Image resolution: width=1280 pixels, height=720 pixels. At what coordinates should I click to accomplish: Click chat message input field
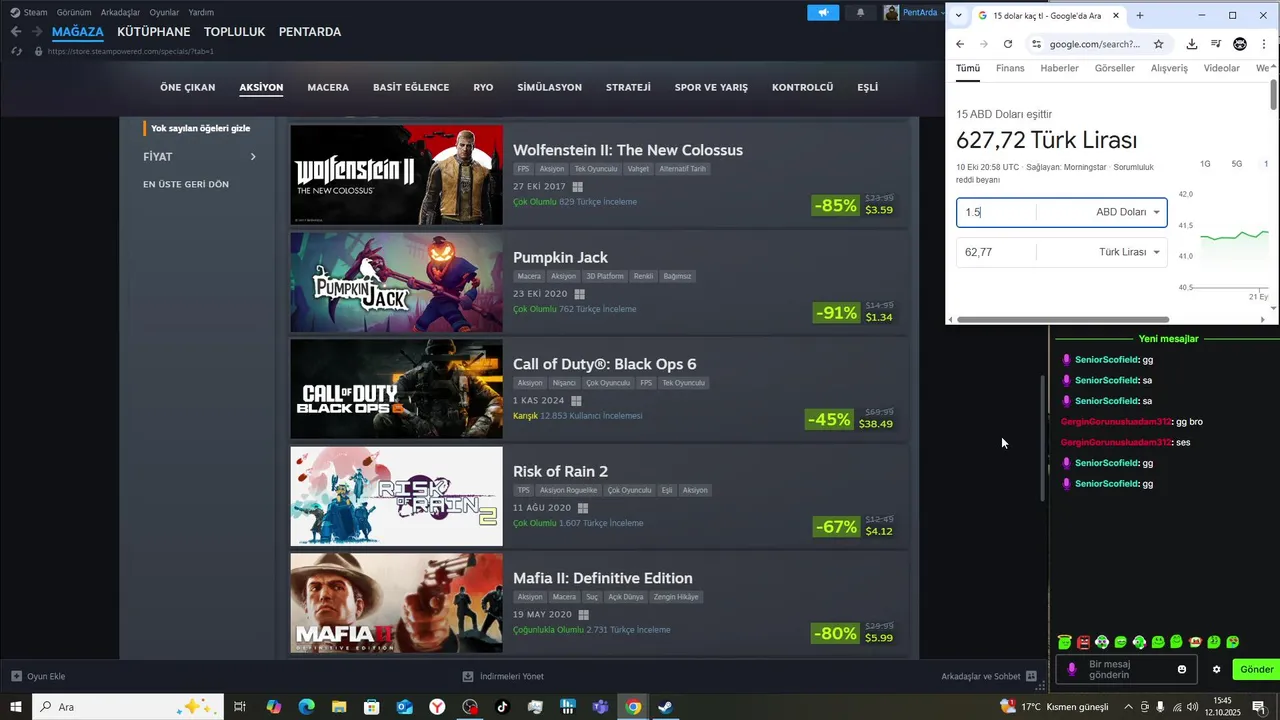tap(1127, 670)
